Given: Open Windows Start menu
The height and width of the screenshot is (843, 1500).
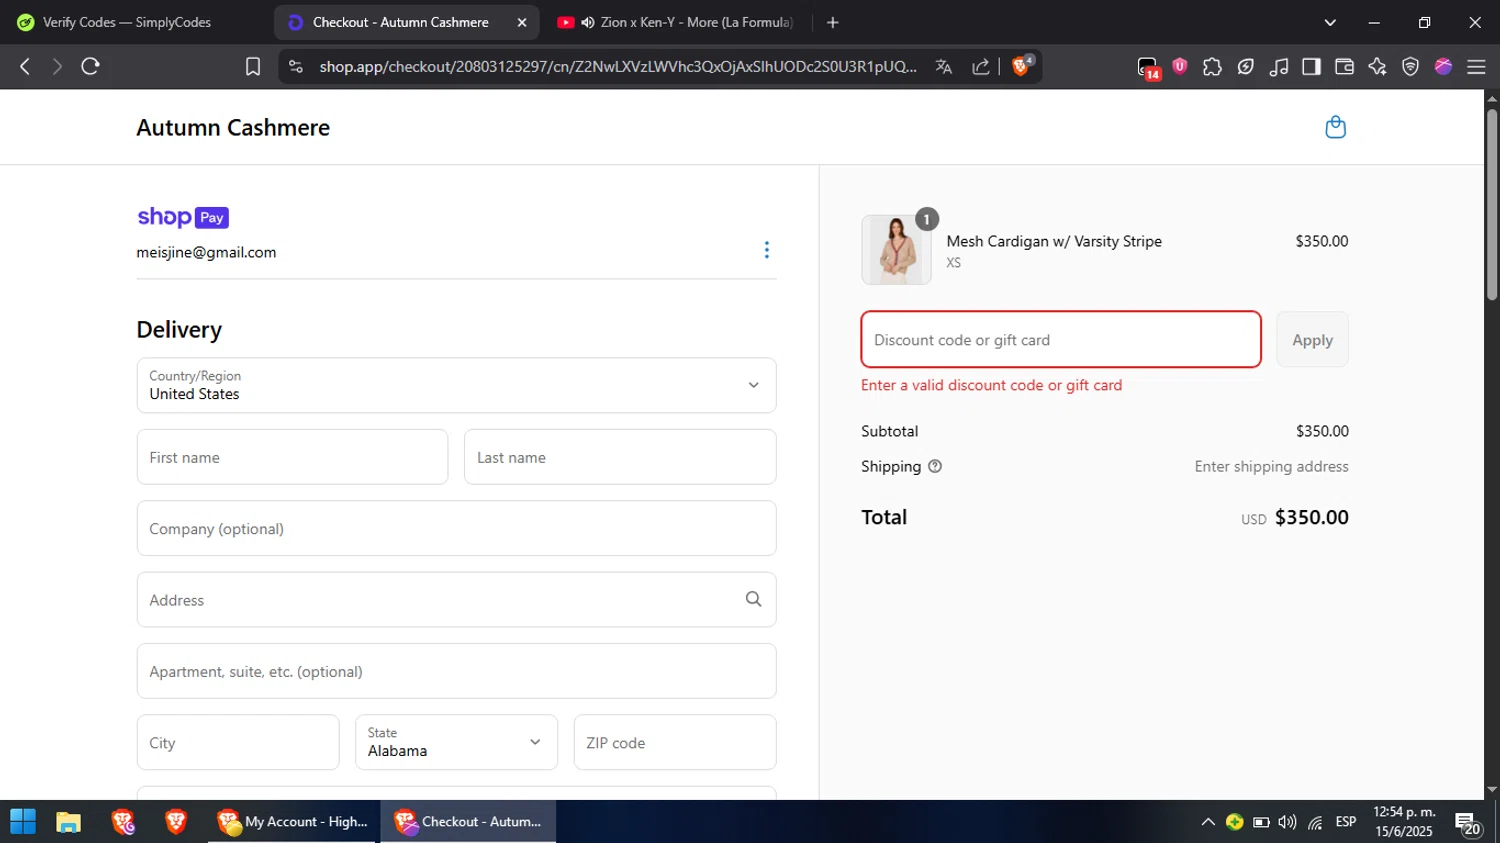Looking at the screenshot, I should [23, 822].
